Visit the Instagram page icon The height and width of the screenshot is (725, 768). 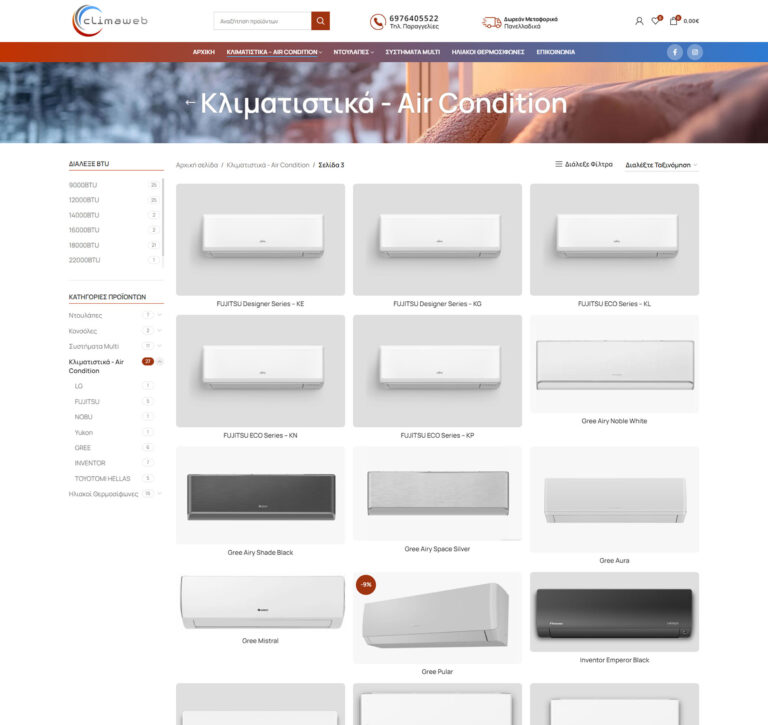(695, 52)
